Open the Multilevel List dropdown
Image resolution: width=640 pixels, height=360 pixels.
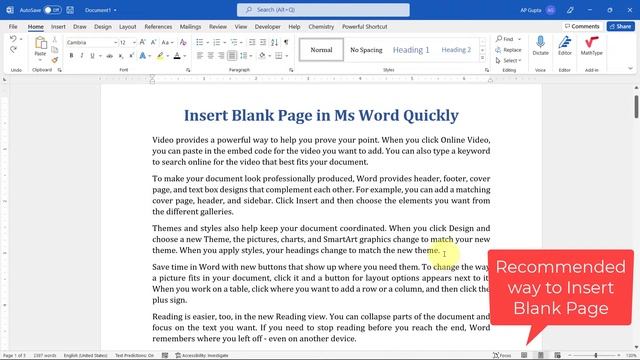pyautogui.click(x=242, y=42)
